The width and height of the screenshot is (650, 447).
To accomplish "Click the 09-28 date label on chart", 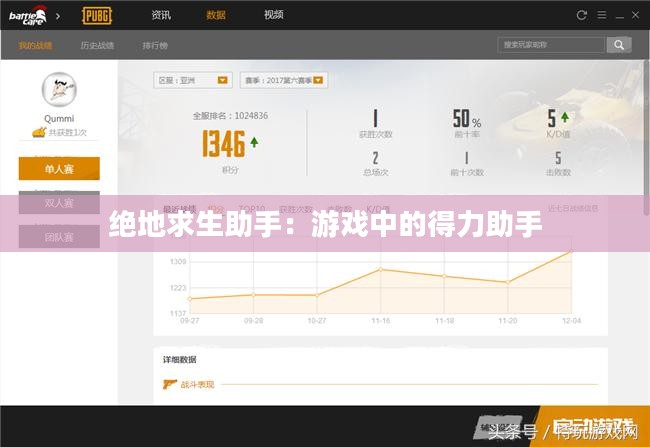I will click(x=253, y=321).
